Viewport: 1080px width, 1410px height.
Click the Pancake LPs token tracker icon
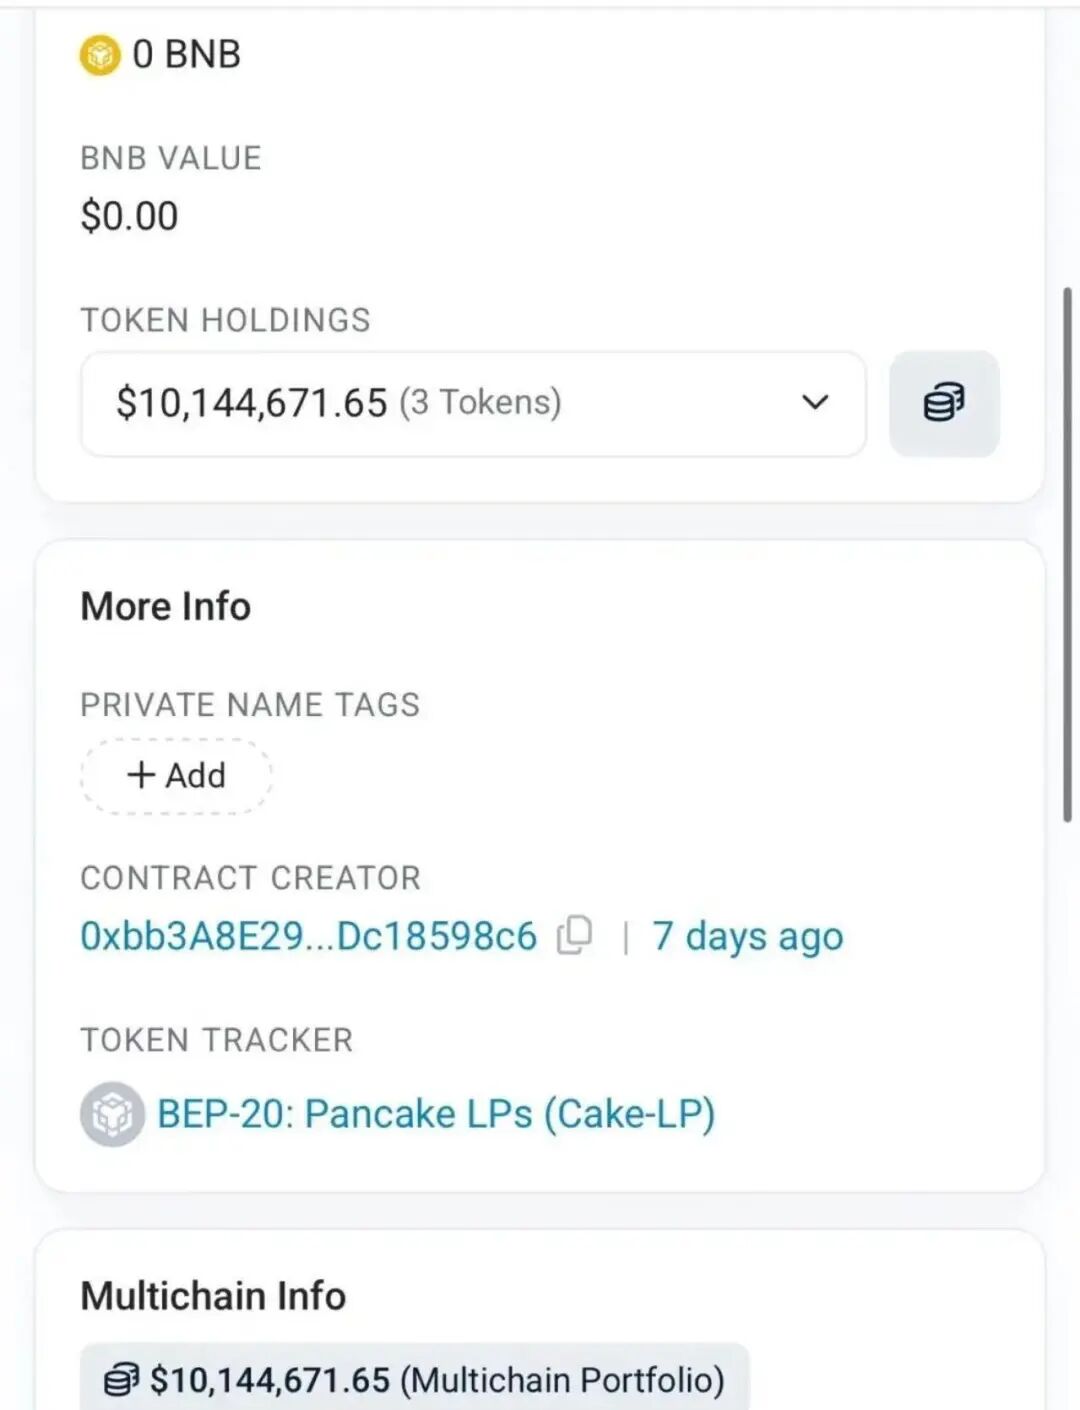[112, 1114]
